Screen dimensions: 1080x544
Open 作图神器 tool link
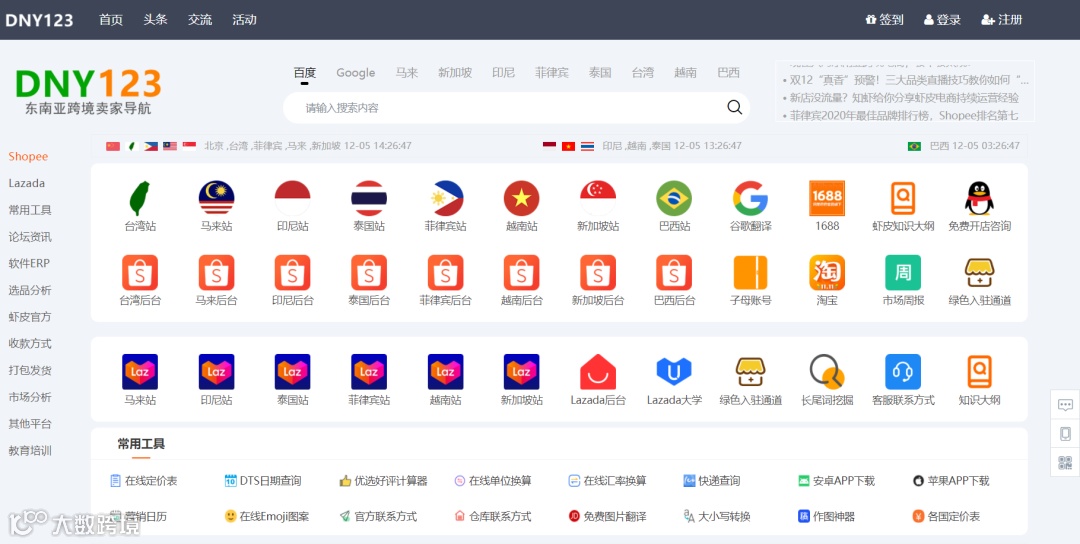[827, 516]
